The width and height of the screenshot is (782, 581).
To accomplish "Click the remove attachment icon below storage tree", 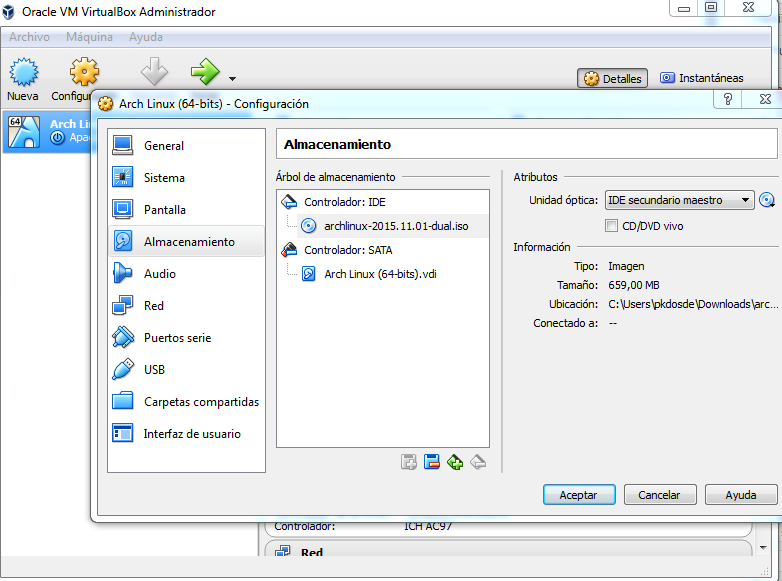I will pyautogui.click(x=478, y=461).
